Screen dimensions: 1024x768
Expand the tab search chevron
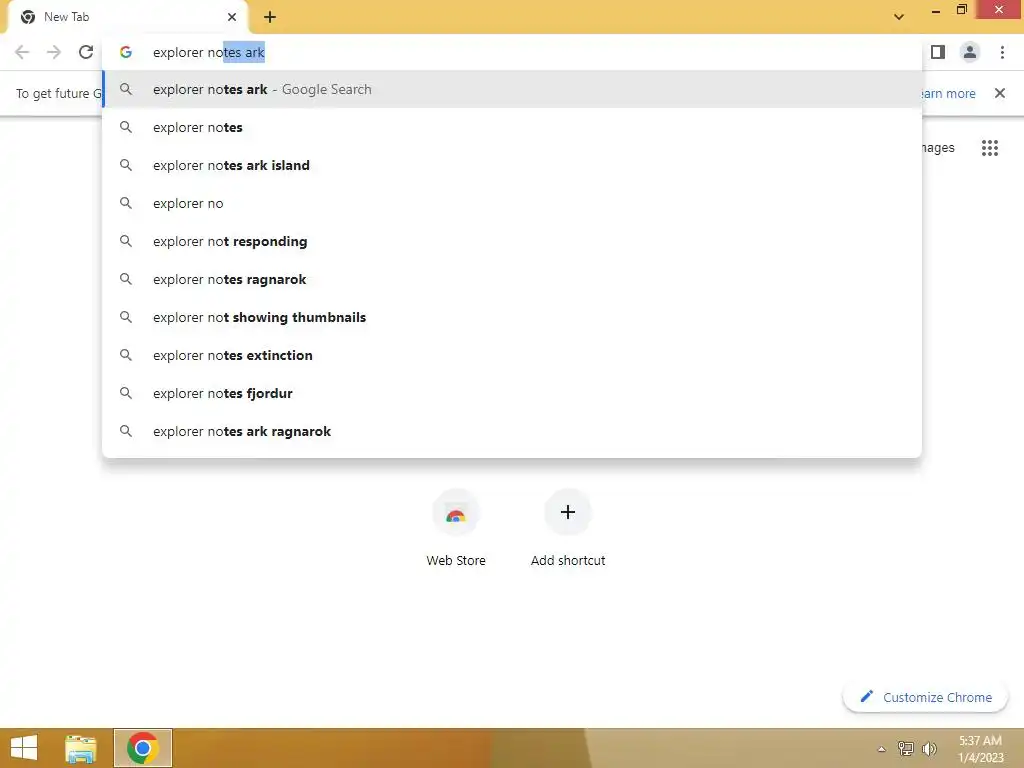899,17
